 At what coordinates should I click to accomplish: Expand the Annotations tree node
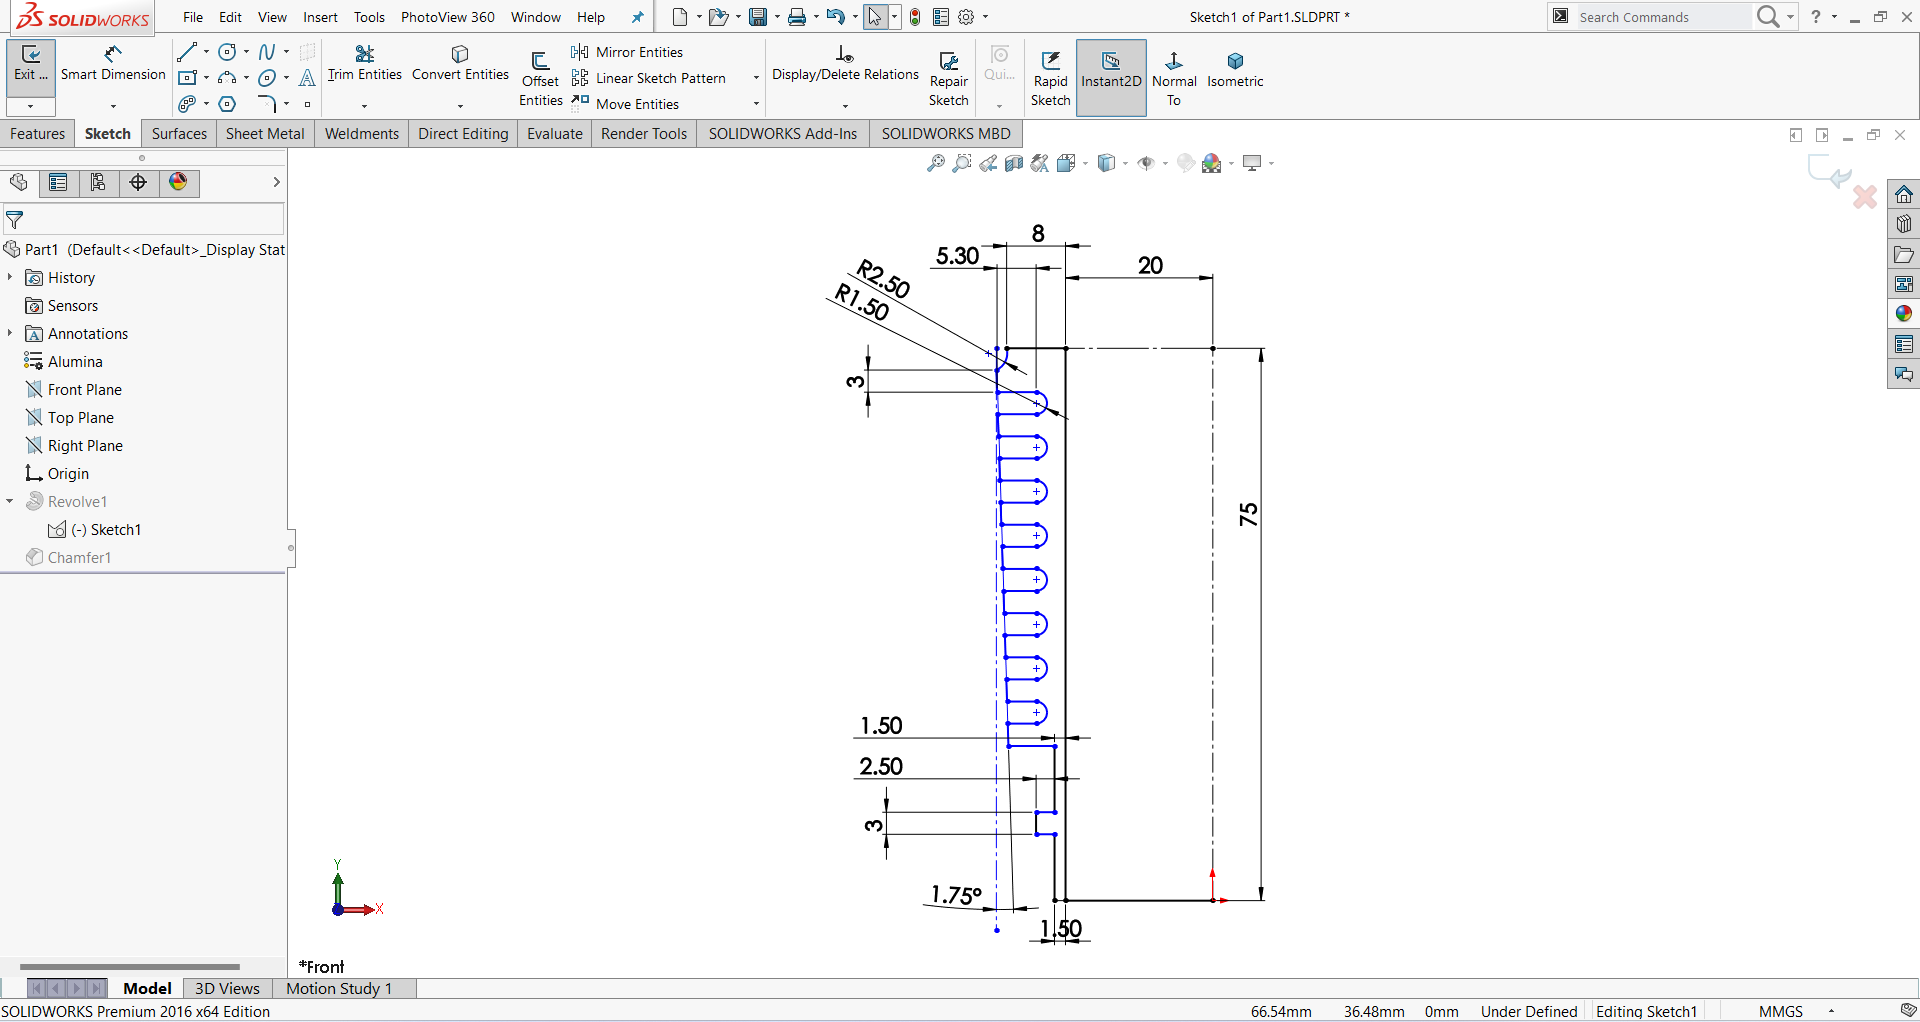click(x=10, y=333)
